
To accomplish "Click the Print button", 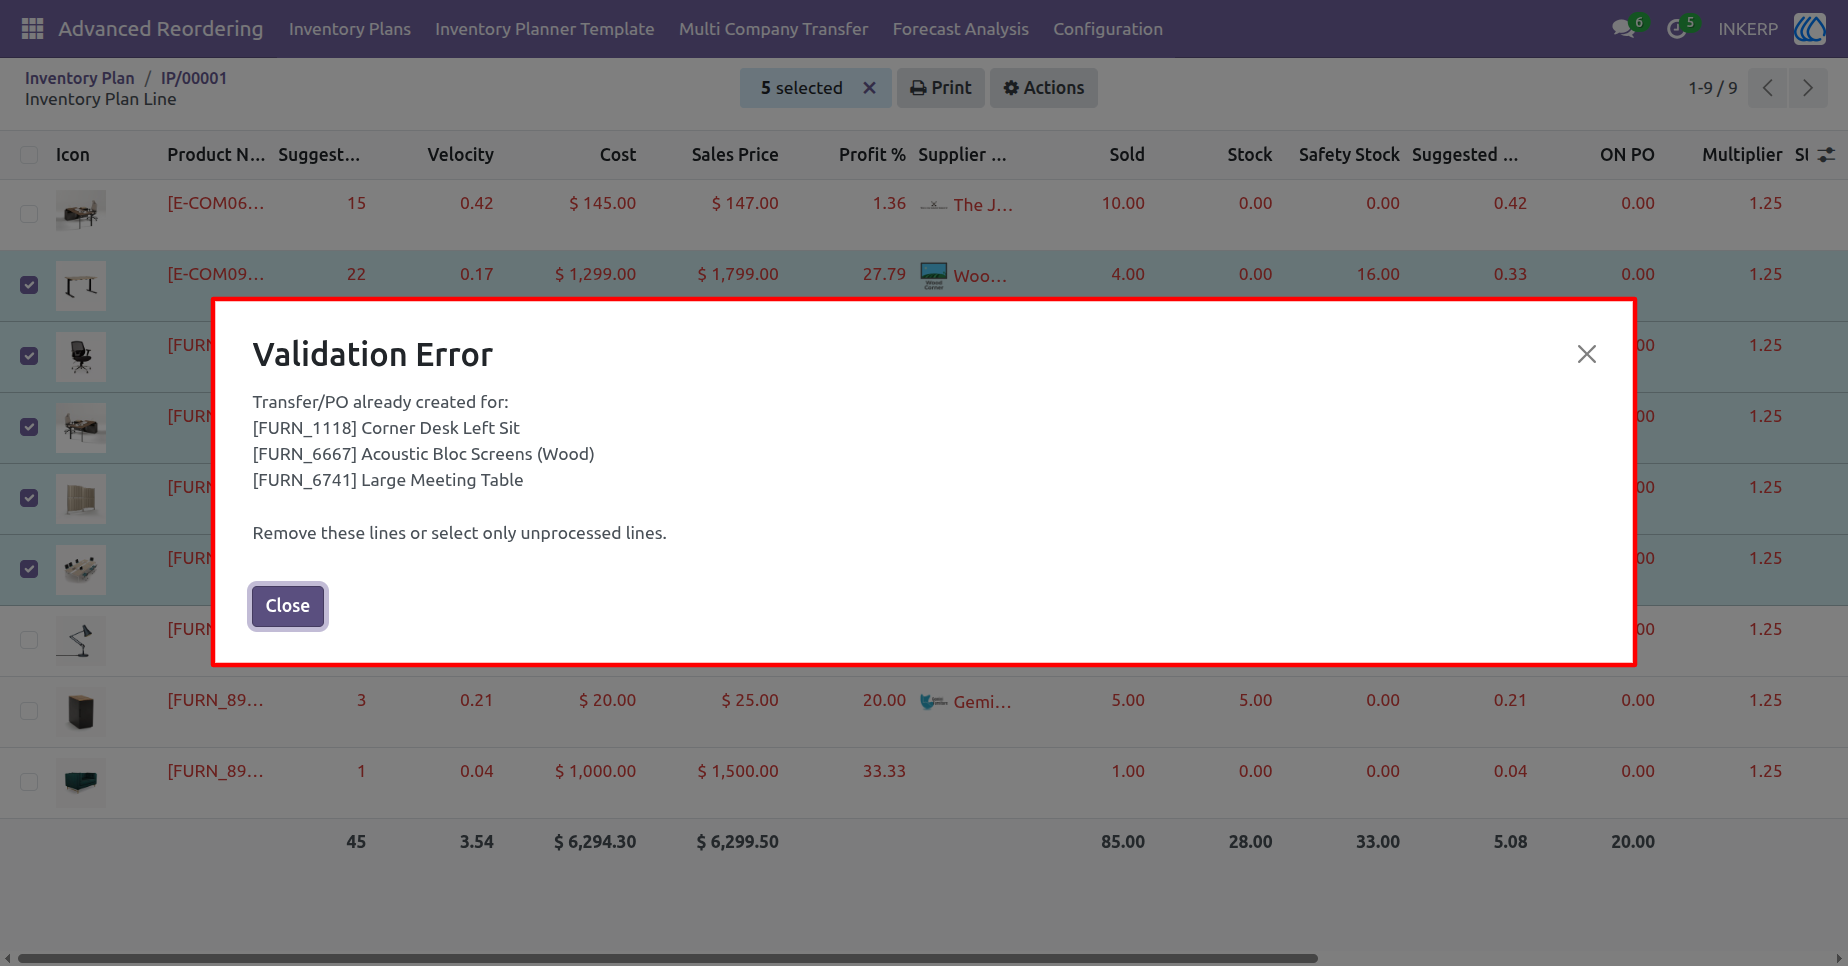I will 941,88.
